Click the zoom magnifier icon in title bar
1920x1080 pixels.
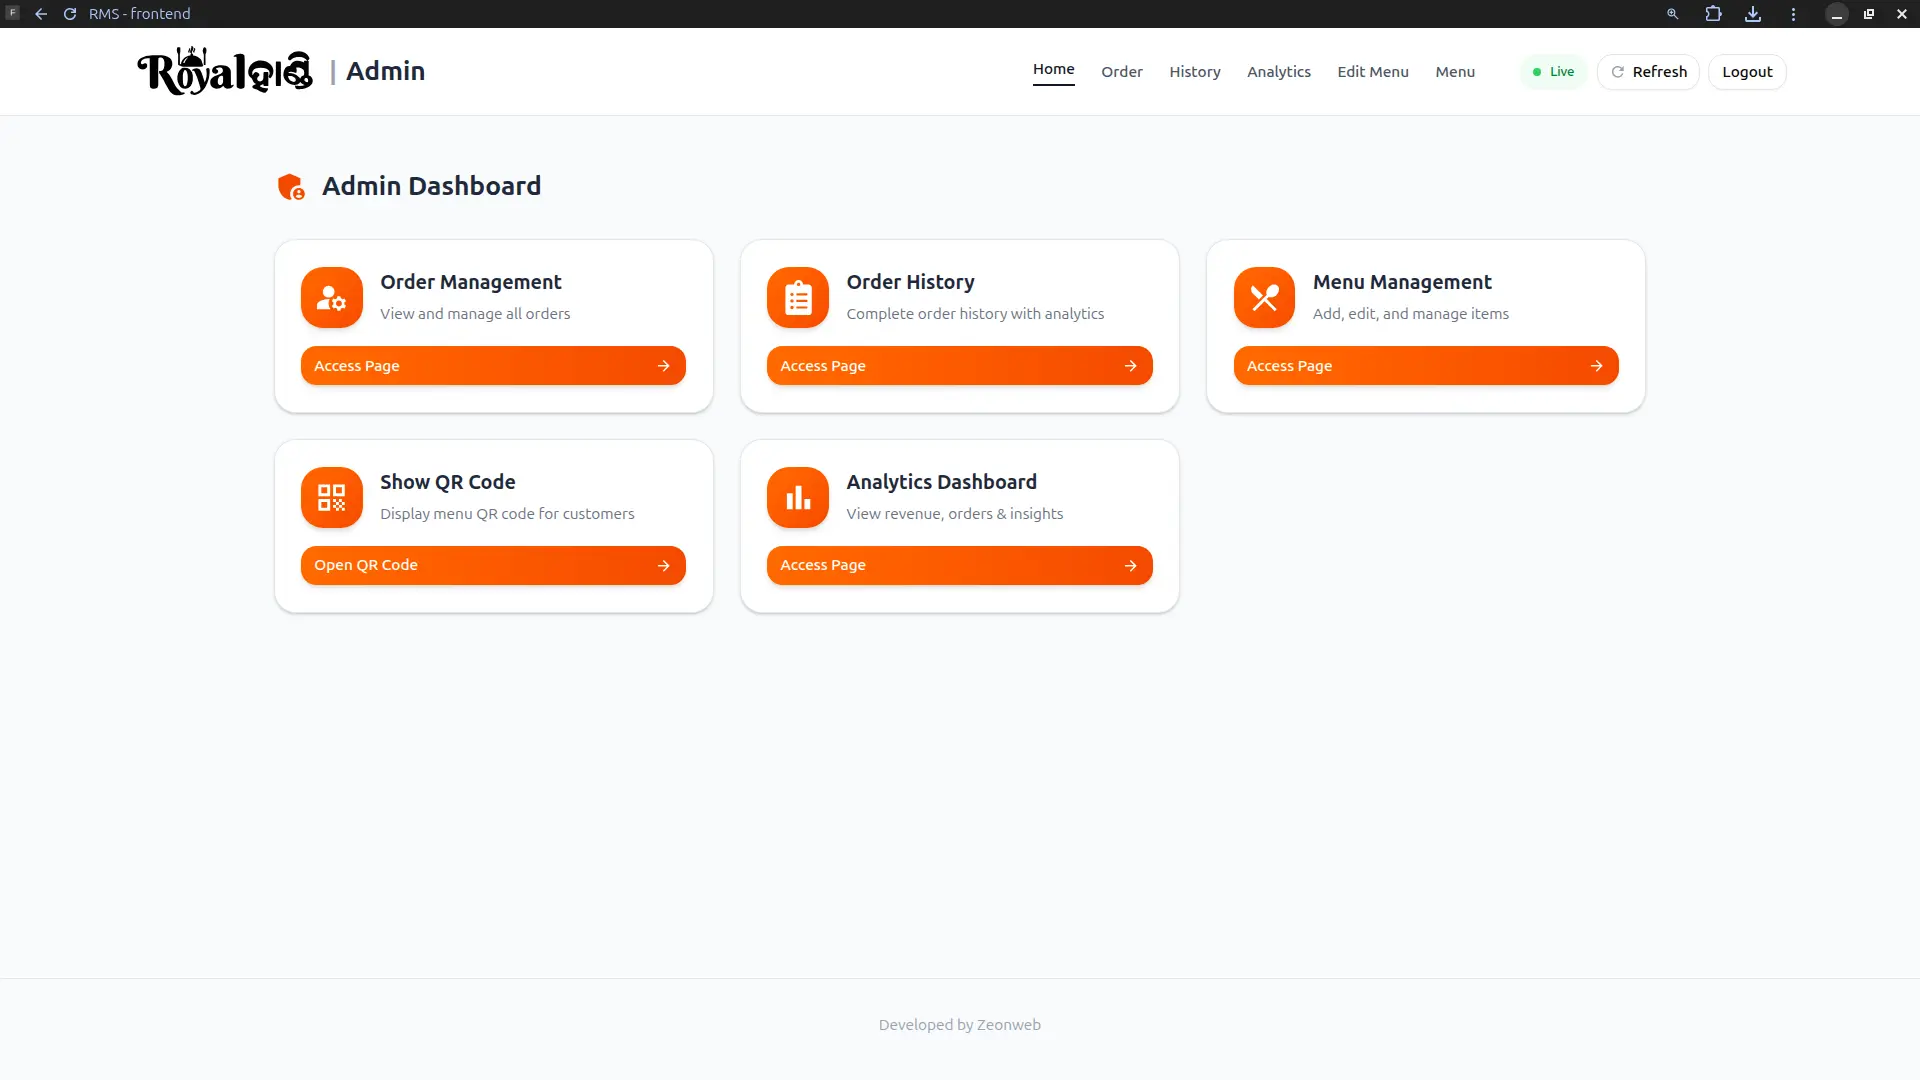[x=1672, y=14]
